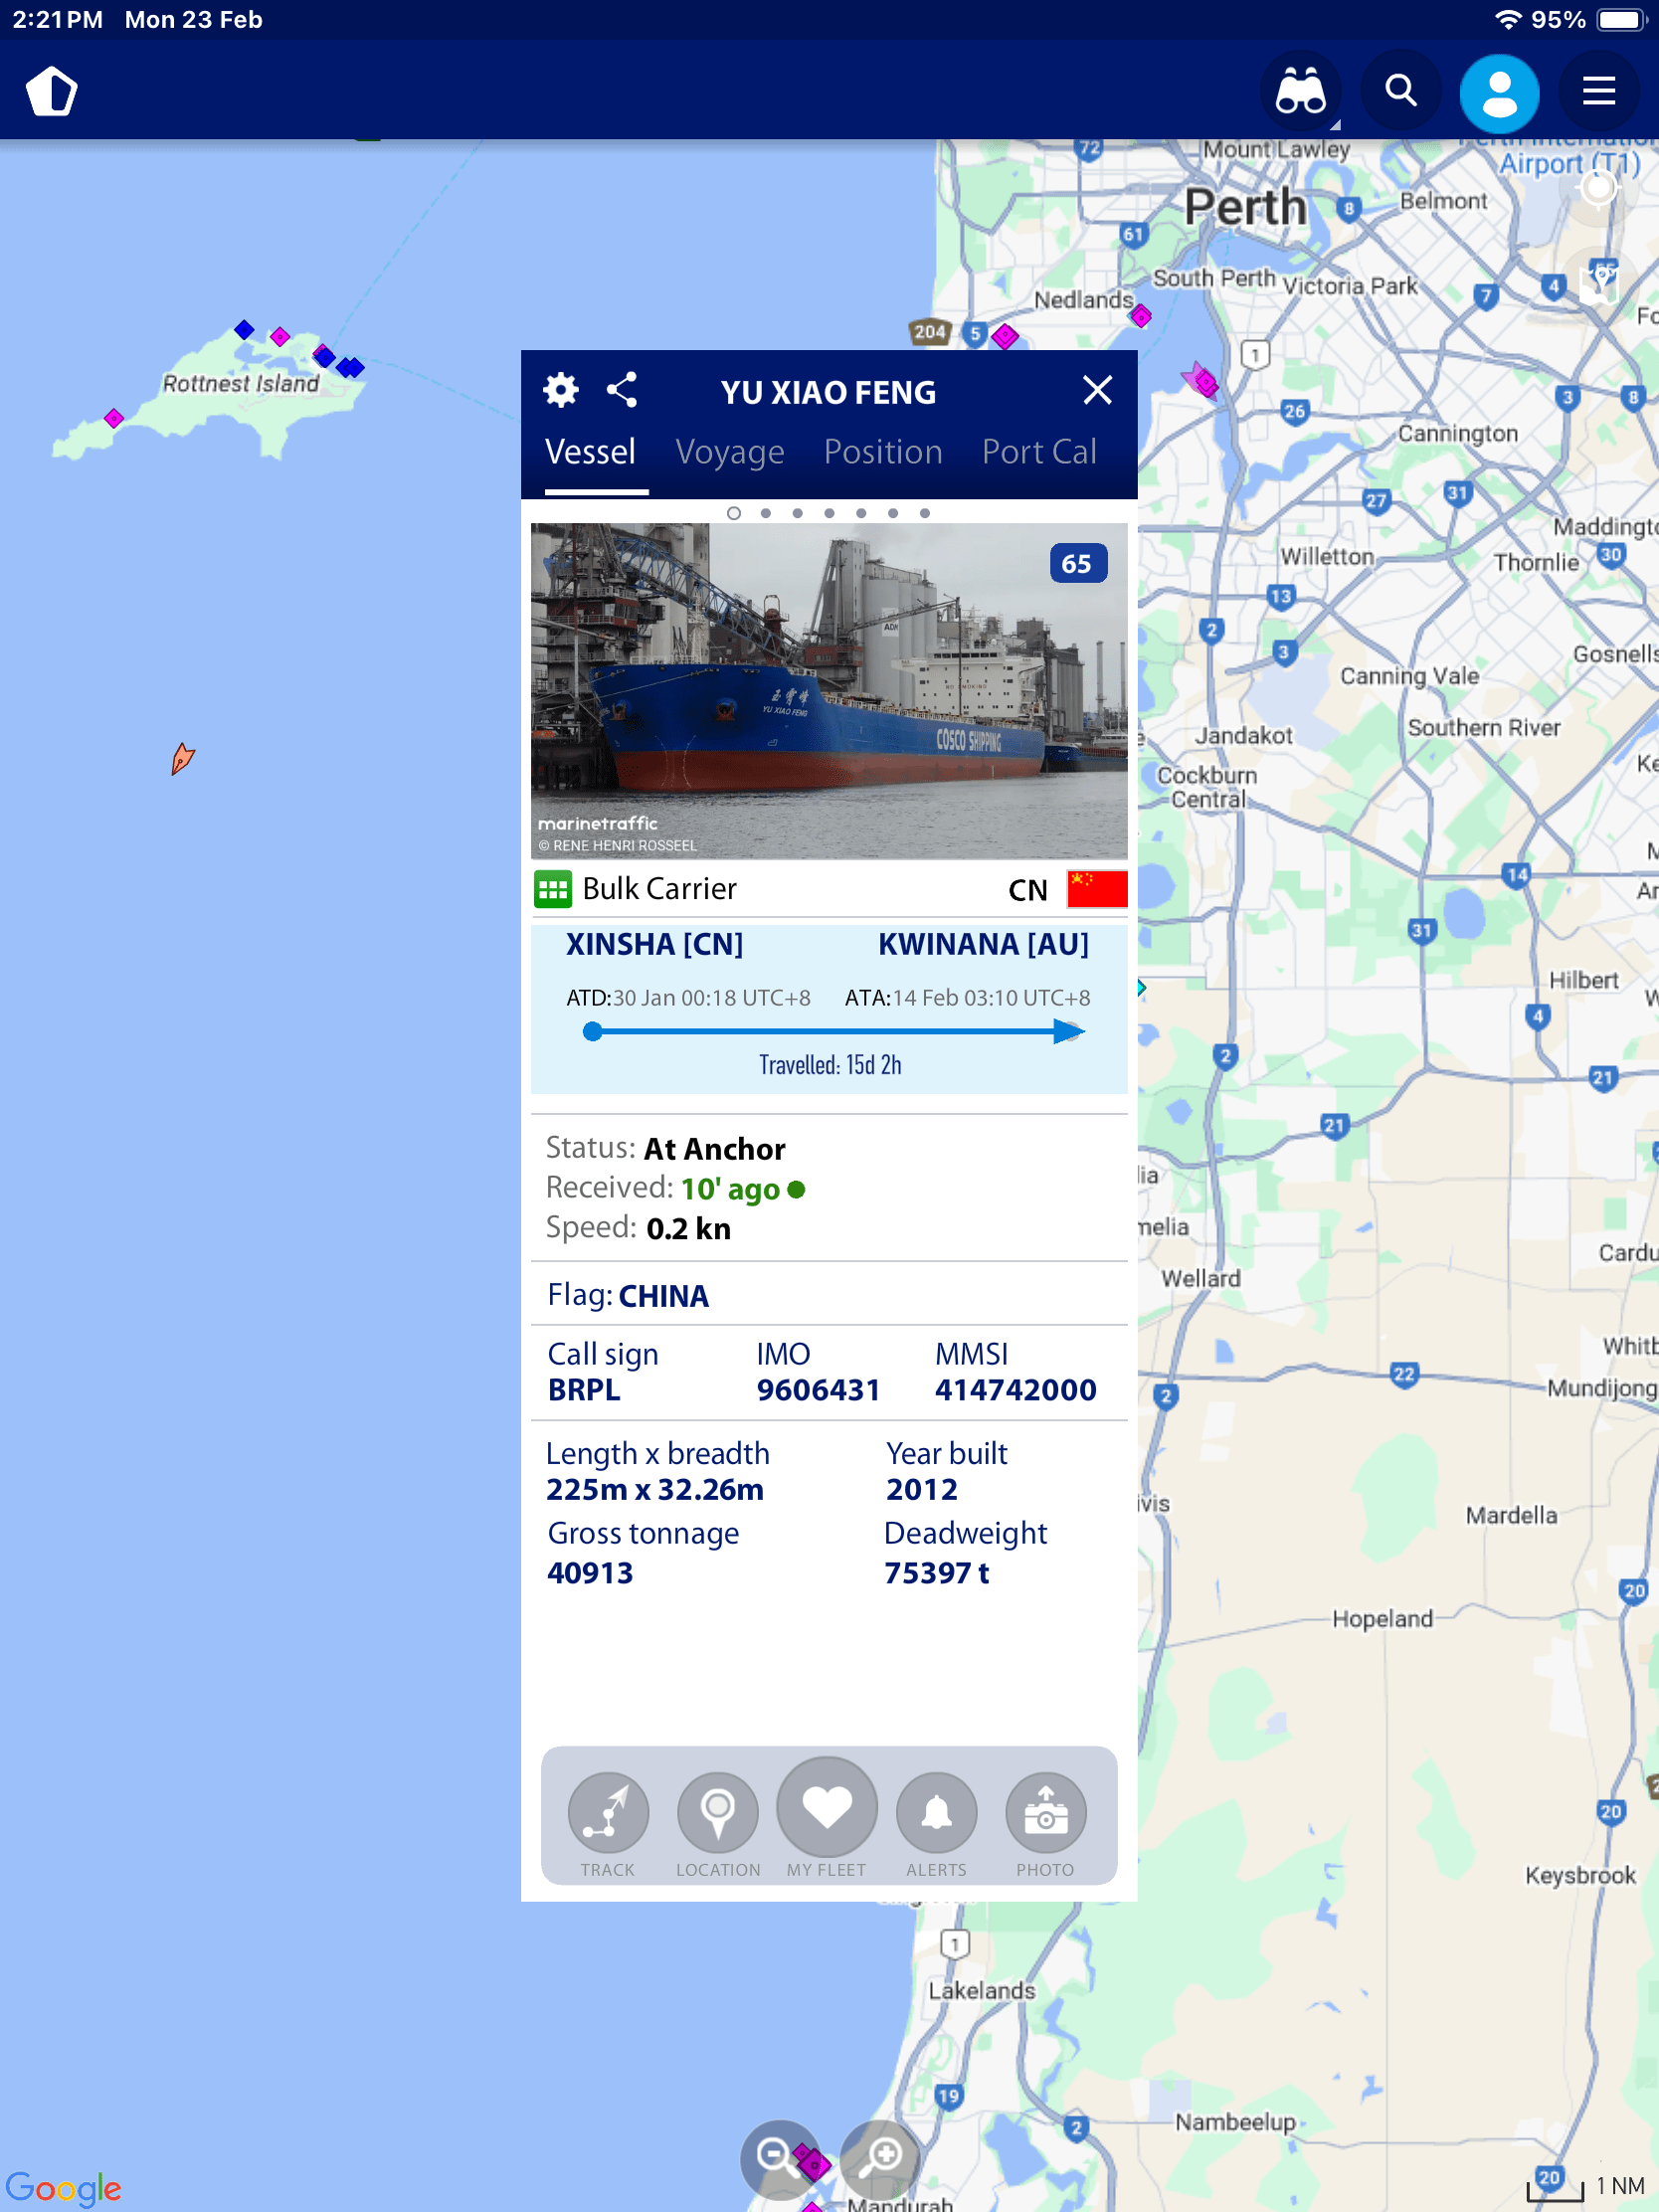Open the YU XIAO FENG ship photo
The width and height of the screenshot is (1659, 2212).
829,690
